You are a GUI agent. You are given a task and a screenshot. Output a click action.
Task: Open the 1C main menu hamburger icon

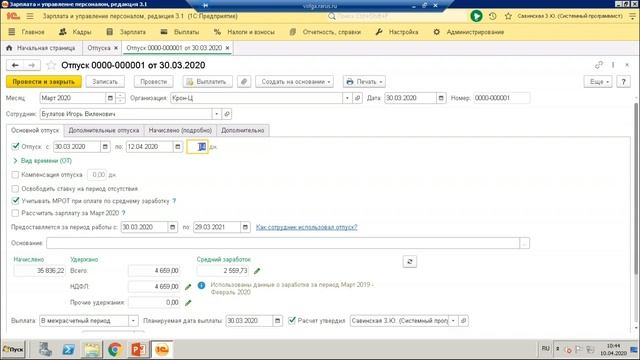pyautogui.click(x=30, y=16)
